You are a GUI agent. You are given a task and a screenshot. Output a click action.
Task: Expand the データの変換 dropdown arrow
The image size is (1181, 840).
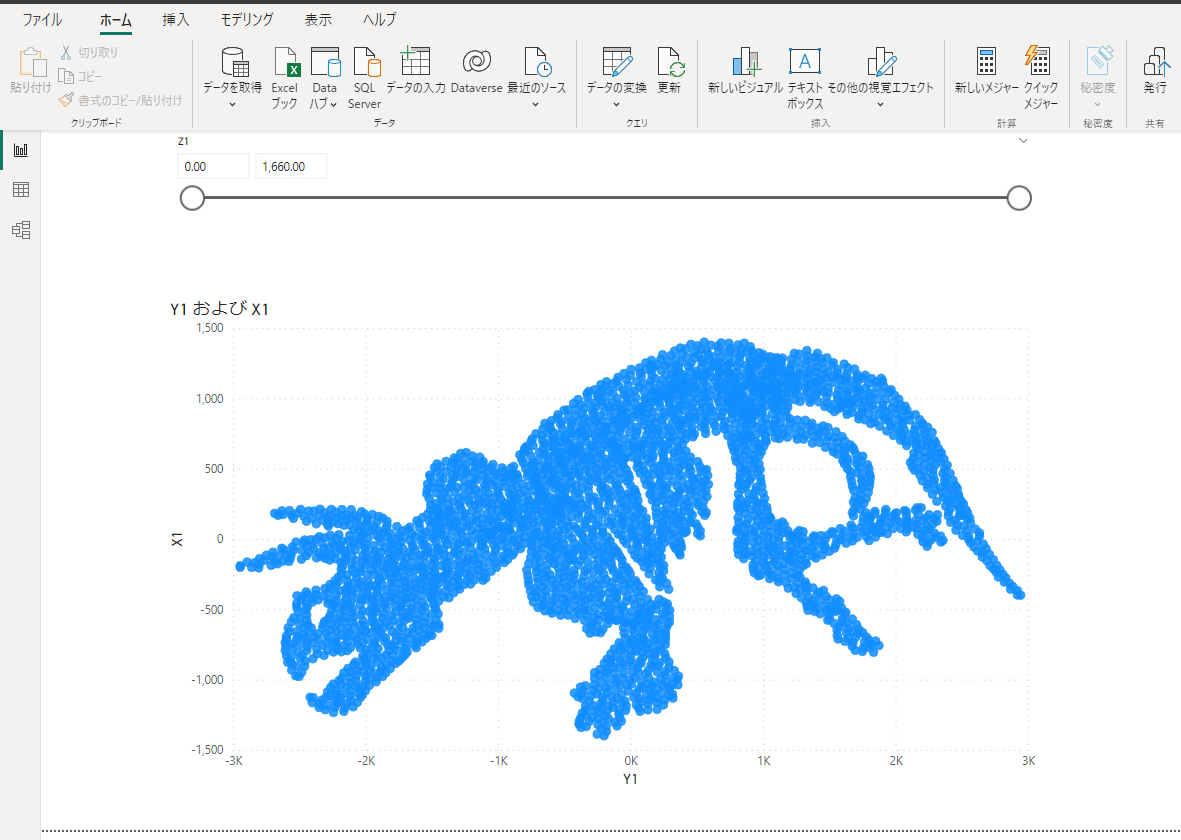point(616,105)
